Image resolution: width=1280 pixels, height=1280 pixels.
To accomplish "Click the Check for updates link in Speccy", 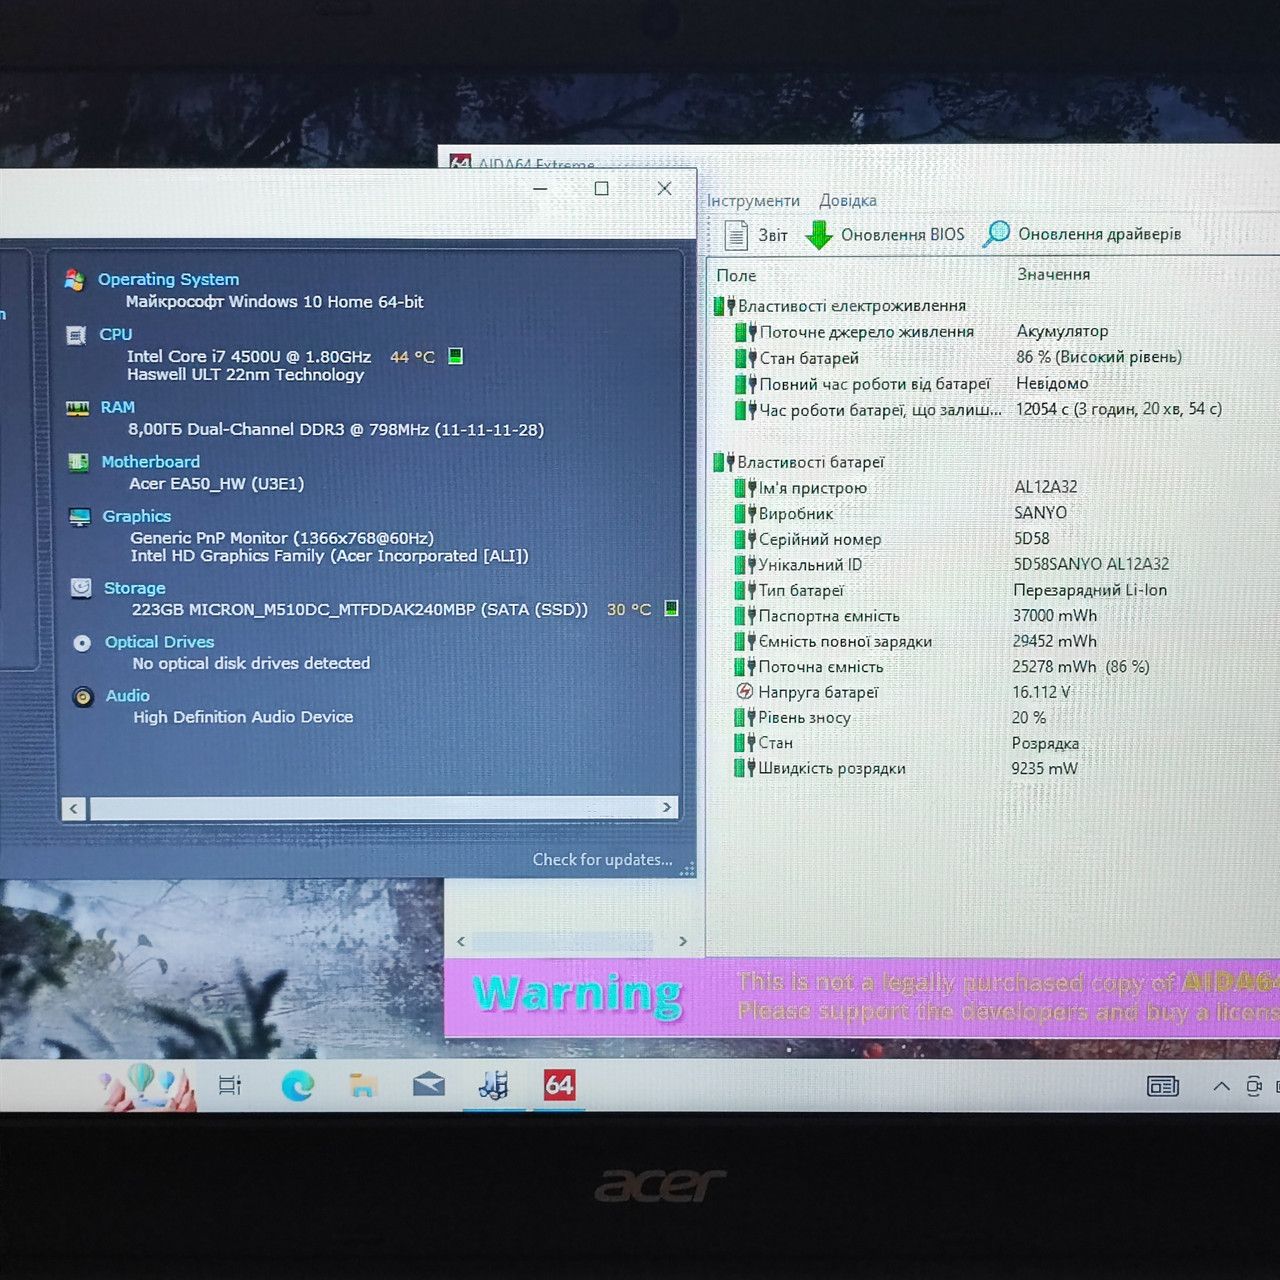I will coord(603,859).
